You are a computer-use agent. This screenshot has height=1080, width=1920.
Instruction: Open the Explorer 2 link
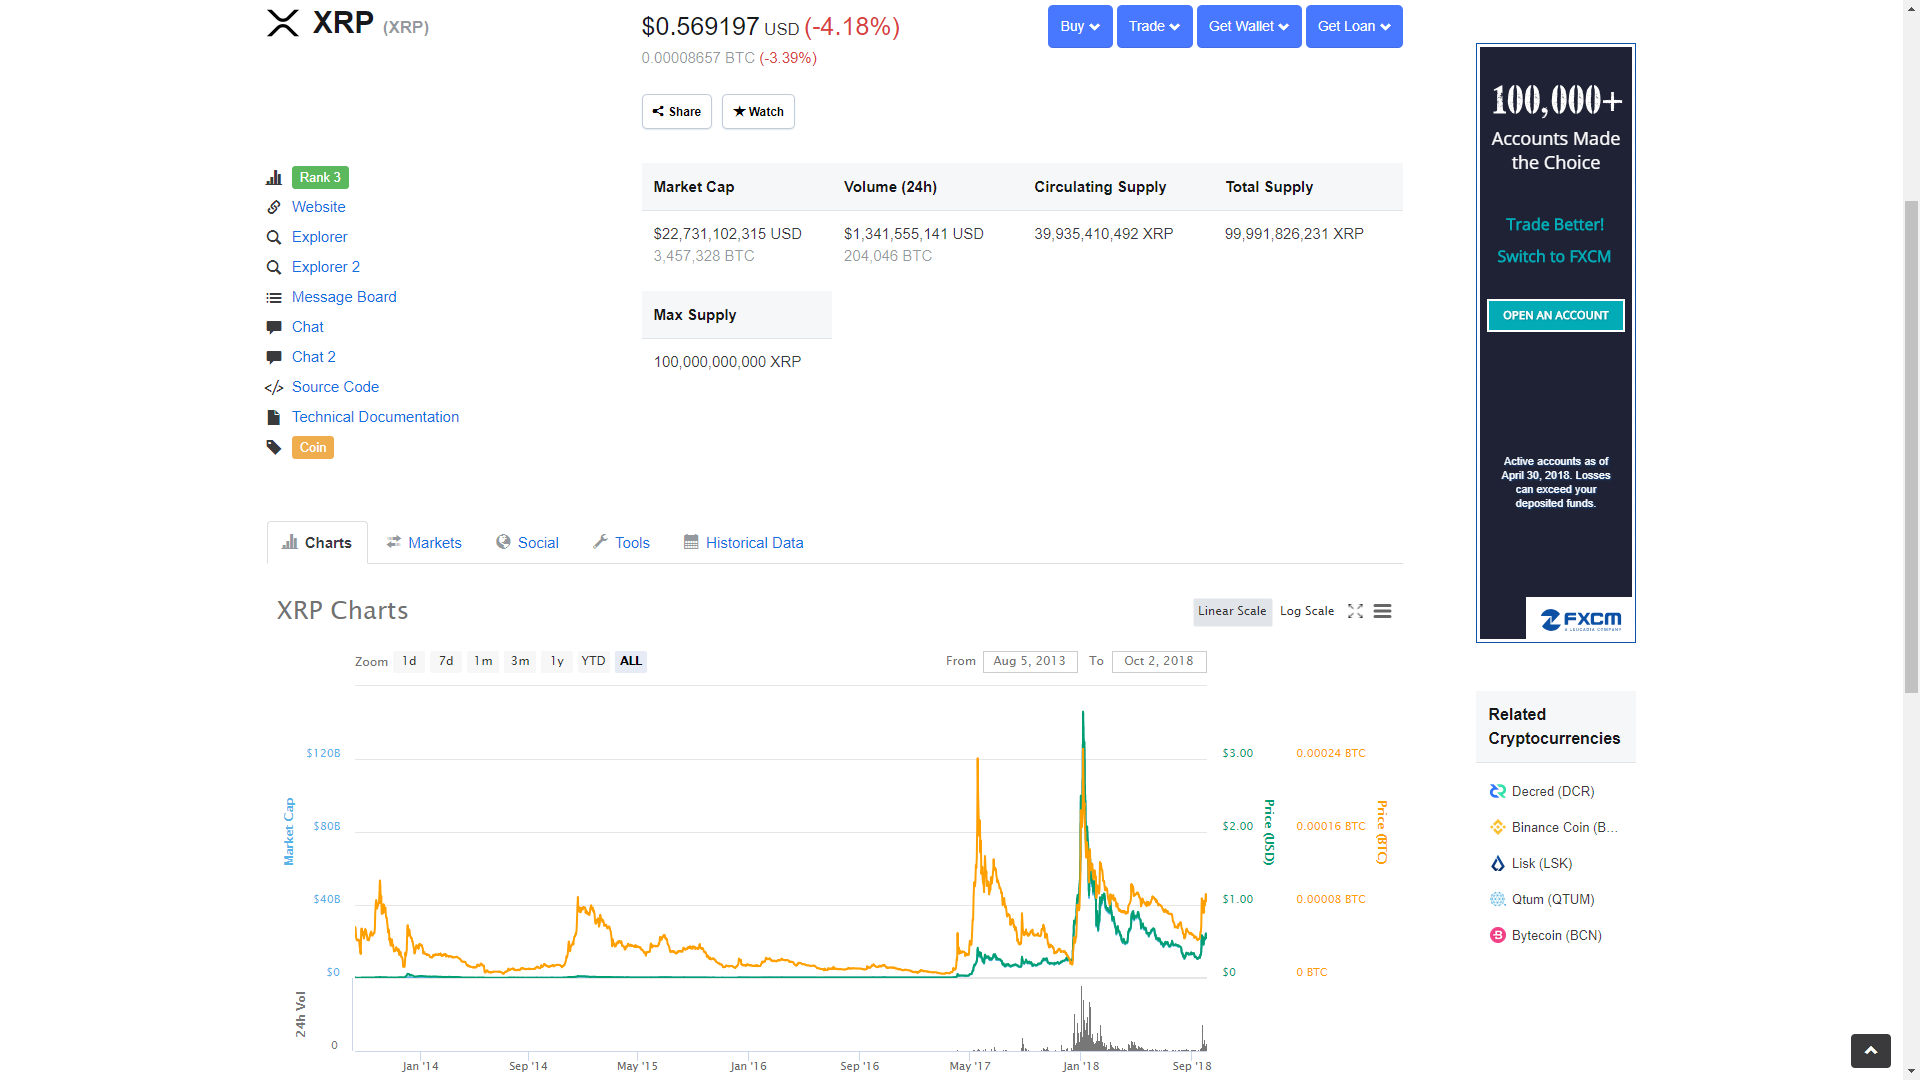(x=326, y=267)
